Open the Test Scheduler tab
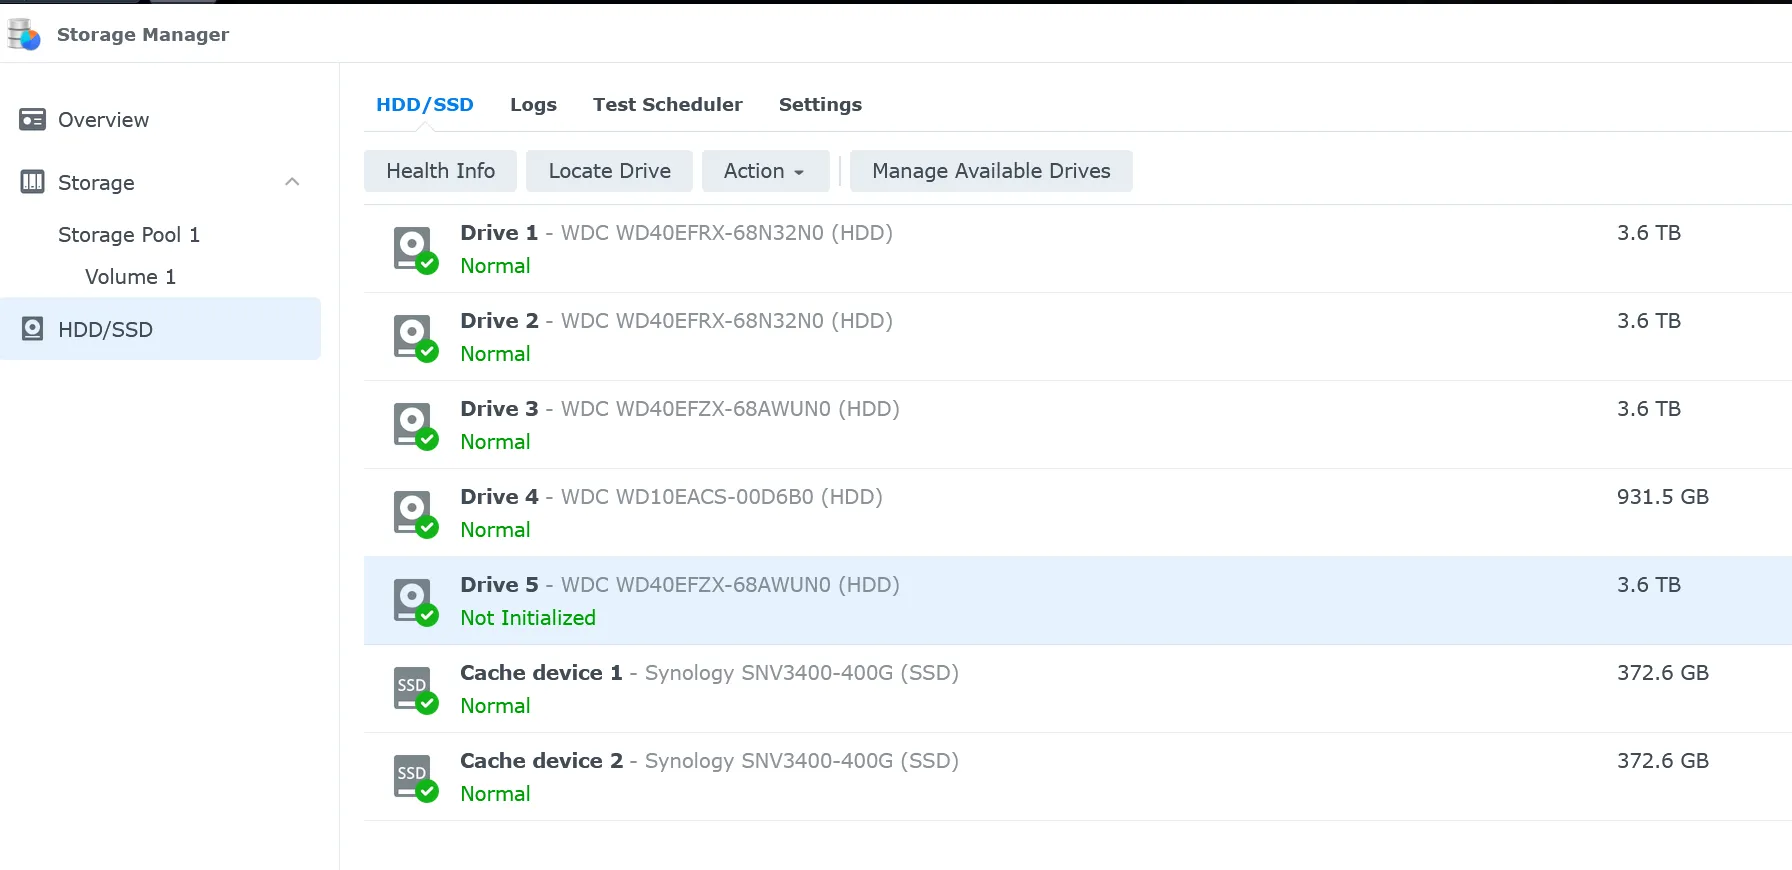Image resolution: width=1792 pixels, height=870 pixels. (667, 105)
